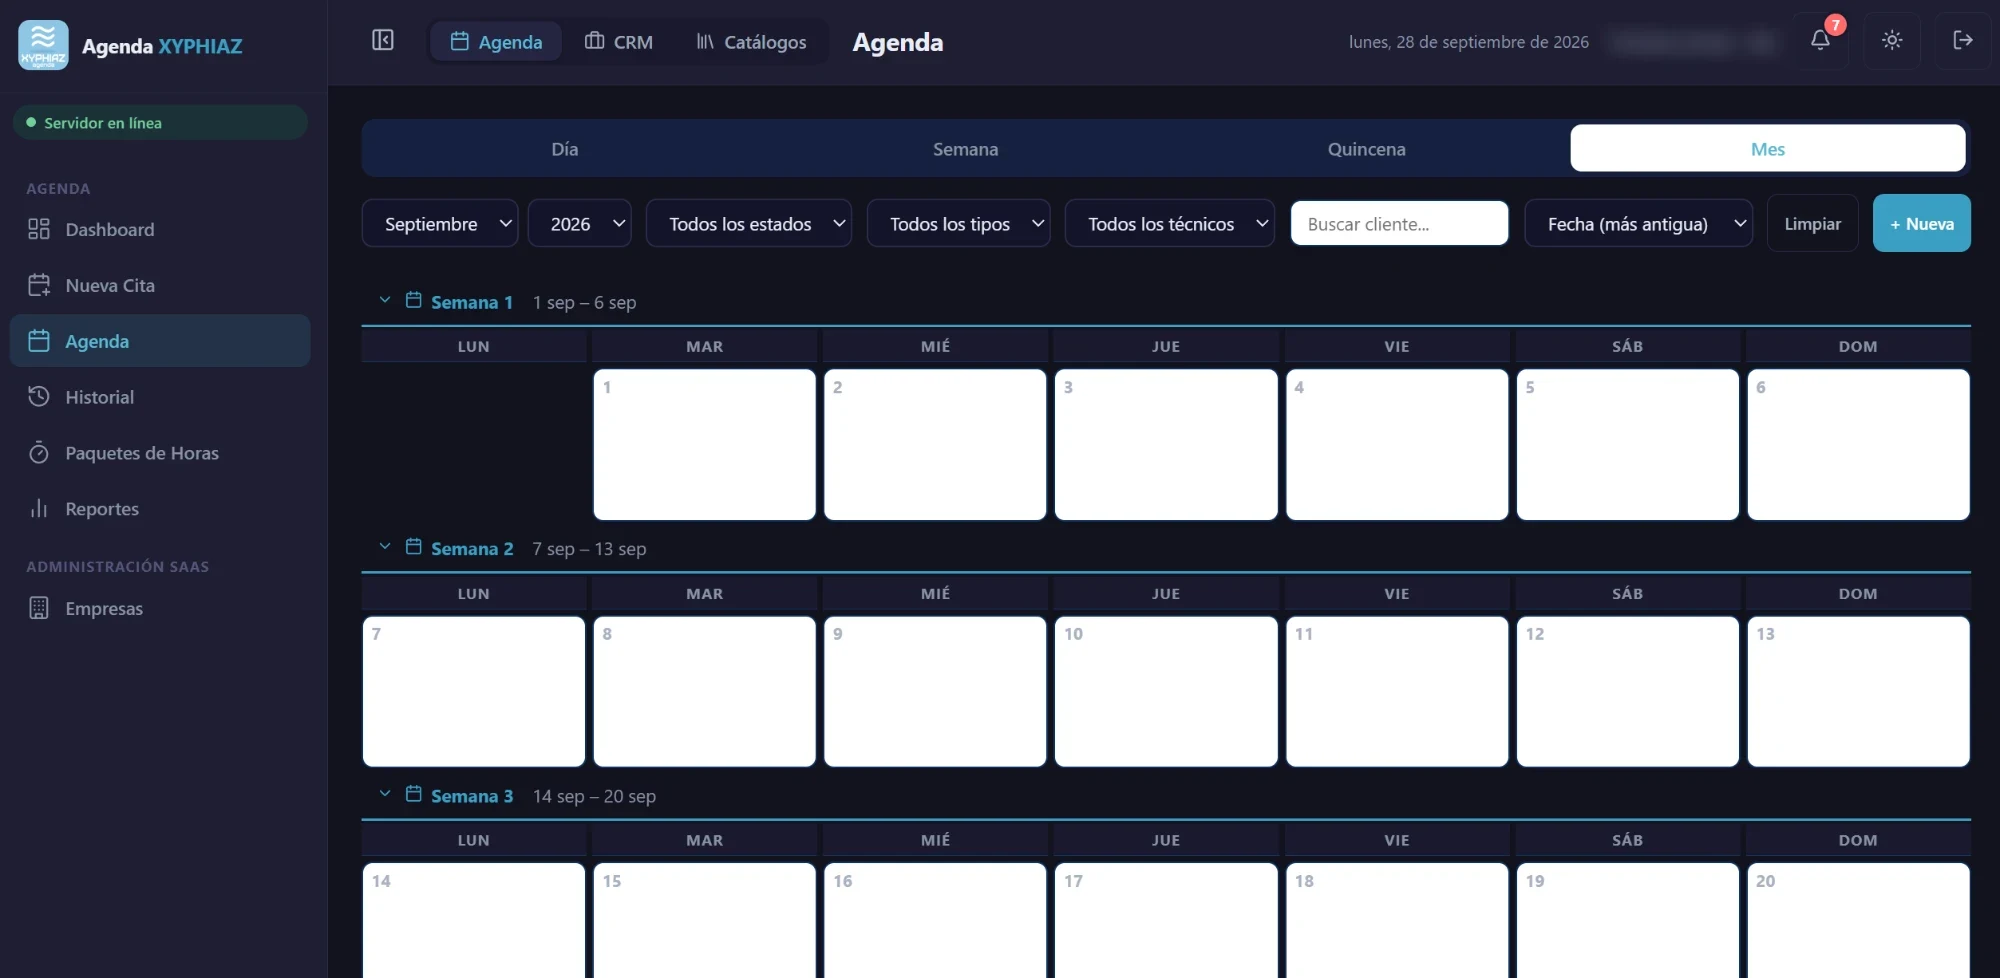Switch to the CRM top tab
This screenshot has height=978, width=2000.
(619, 42)
